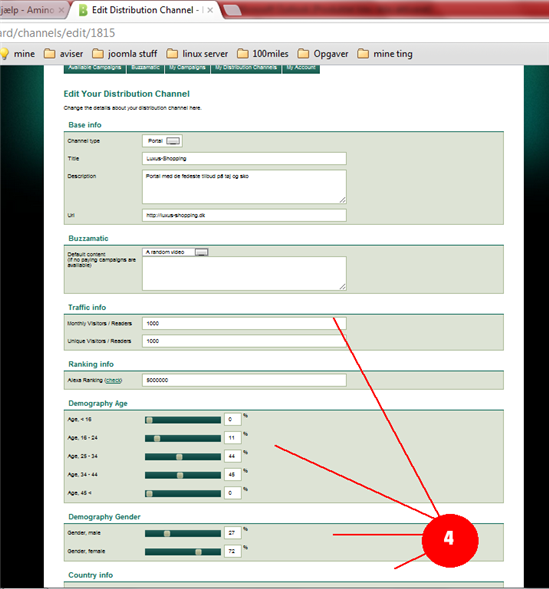Screen dimensions: 549x589
Task: Click the Title input field
Action: 244,159
